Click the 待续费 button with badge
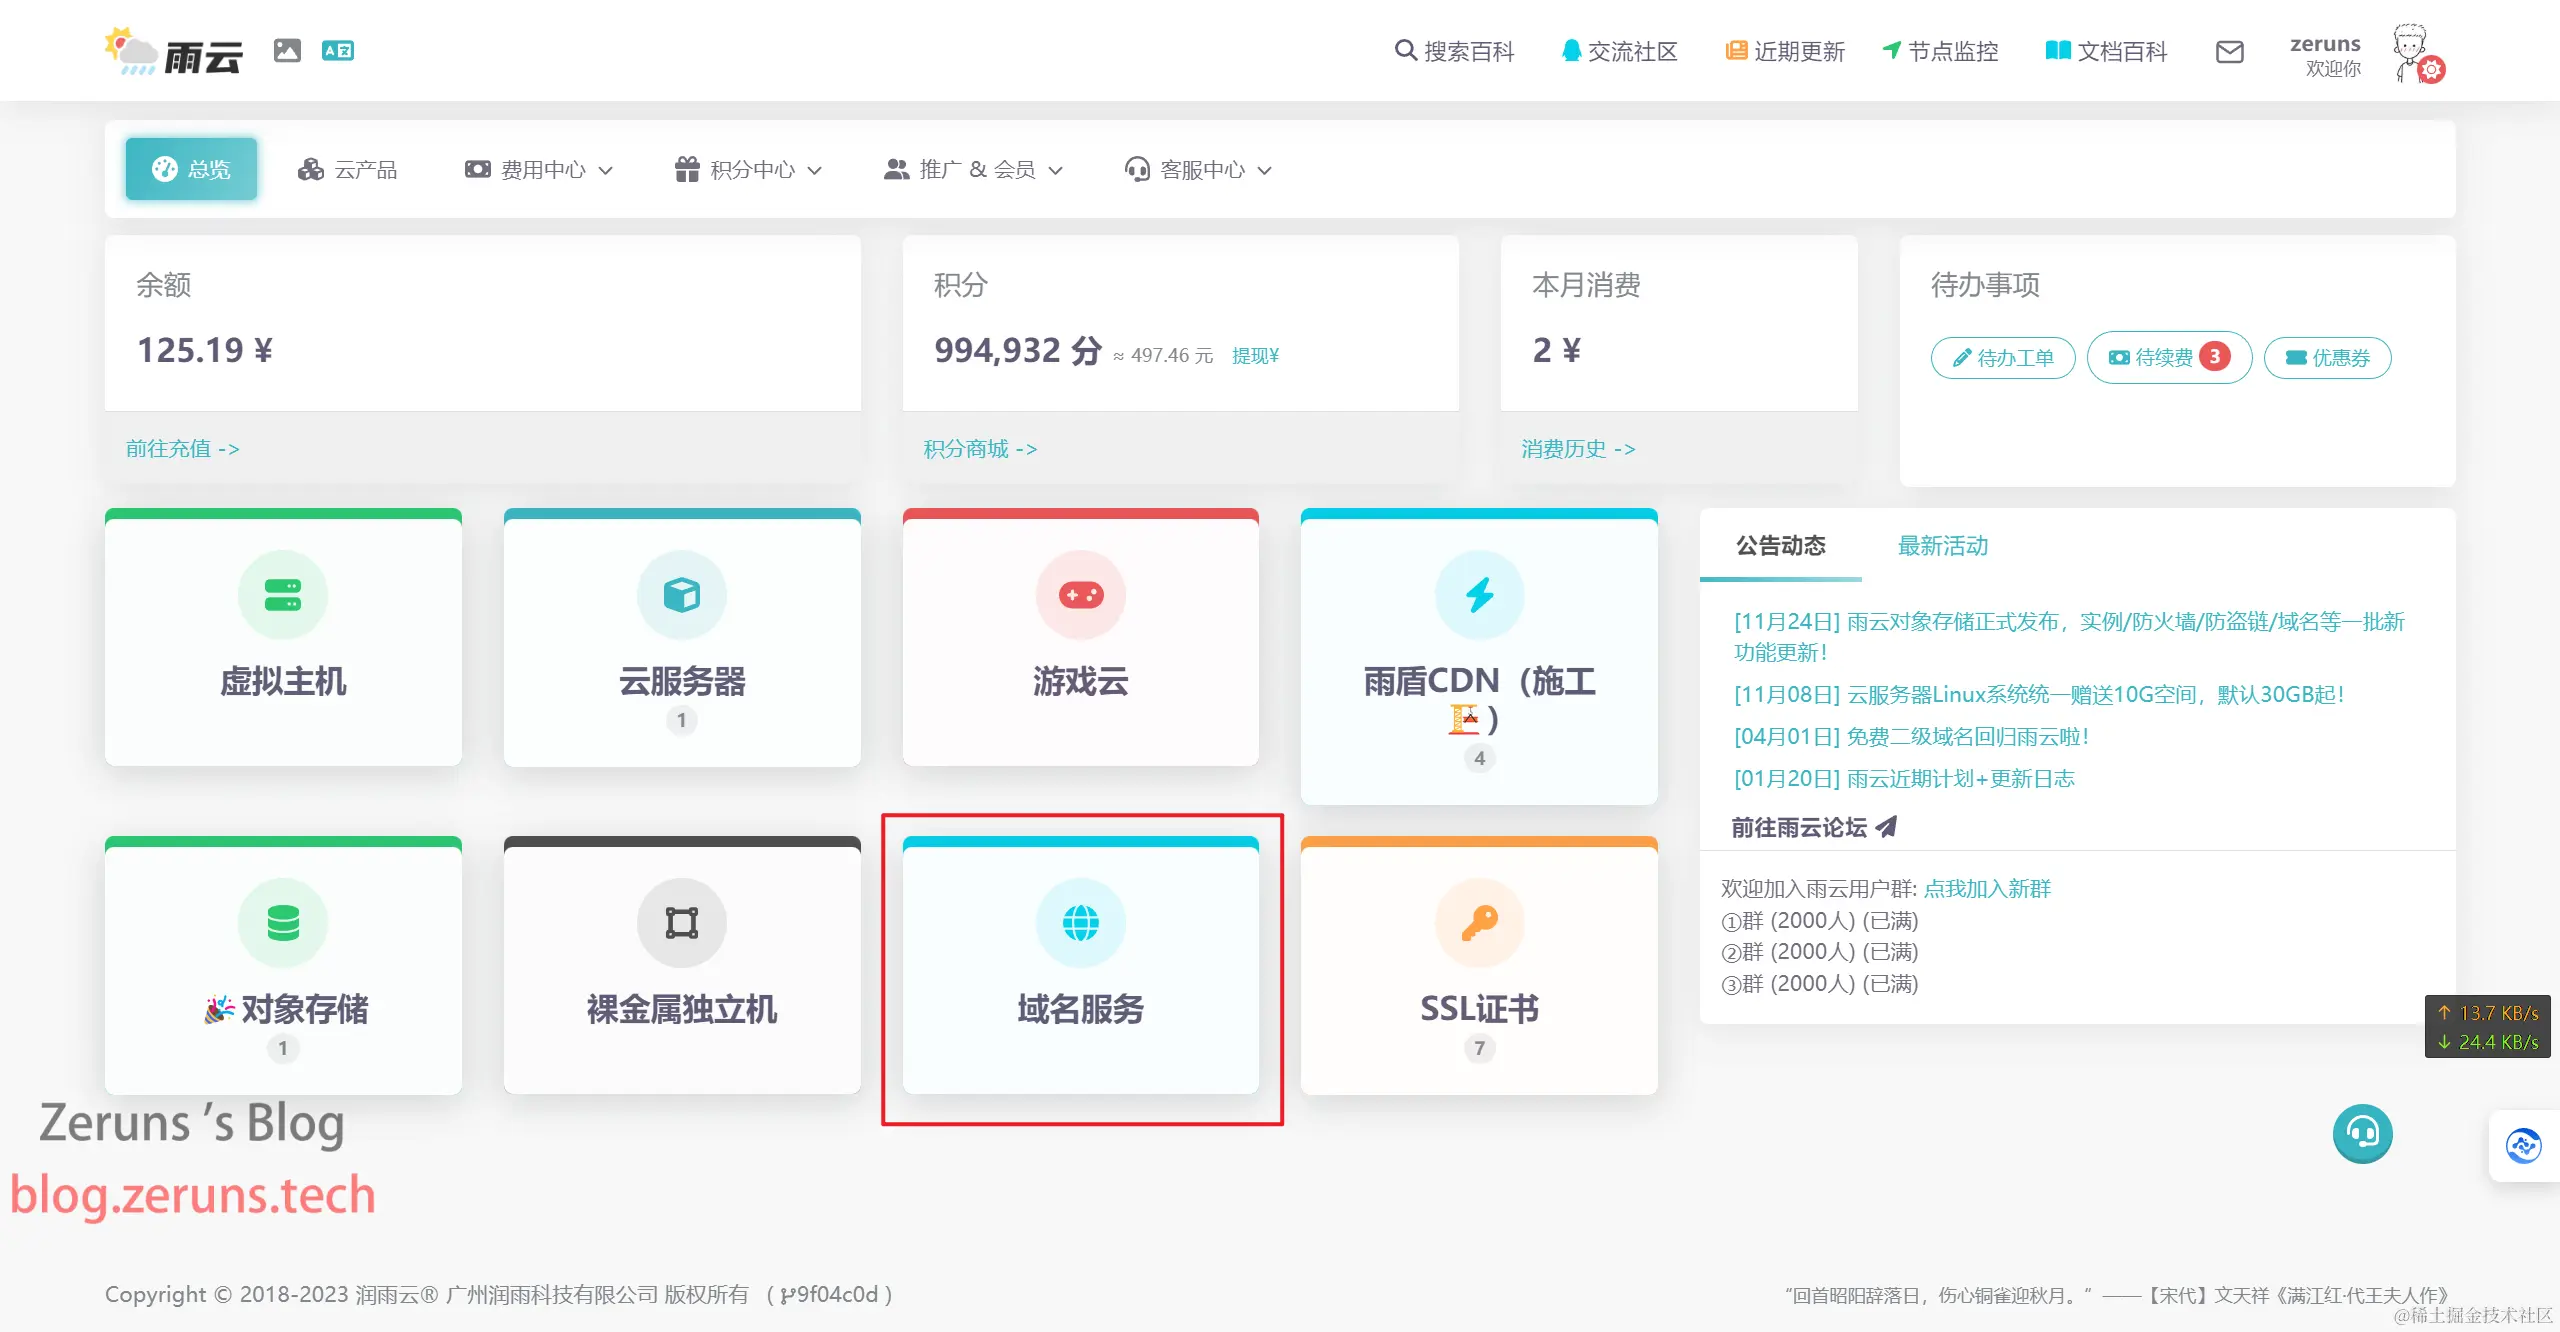2560x1332 pixels. (x=2168, y=358)
